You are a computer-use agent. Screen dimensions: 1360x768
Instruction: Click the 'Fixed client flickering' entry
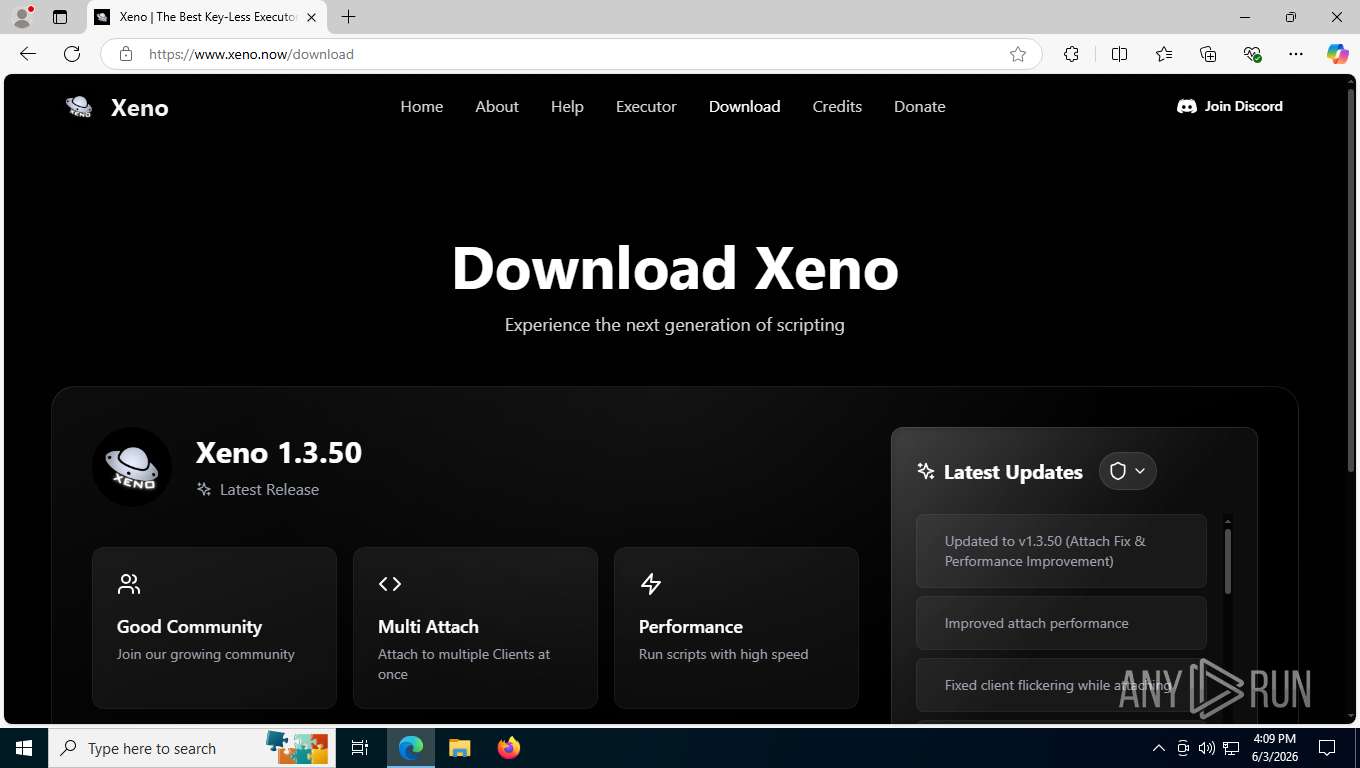point(1061,685)
